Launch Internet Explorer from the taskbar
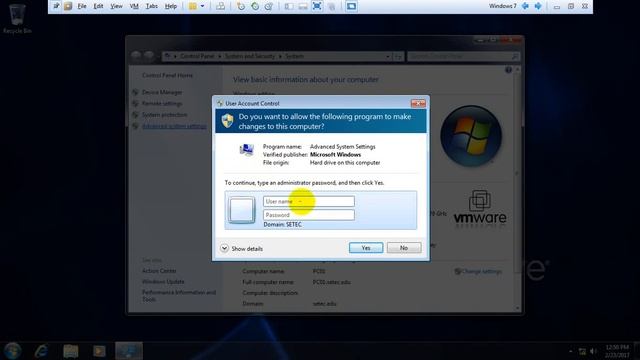The height and width of the screenshot is (360, 640). pos(41,351)
